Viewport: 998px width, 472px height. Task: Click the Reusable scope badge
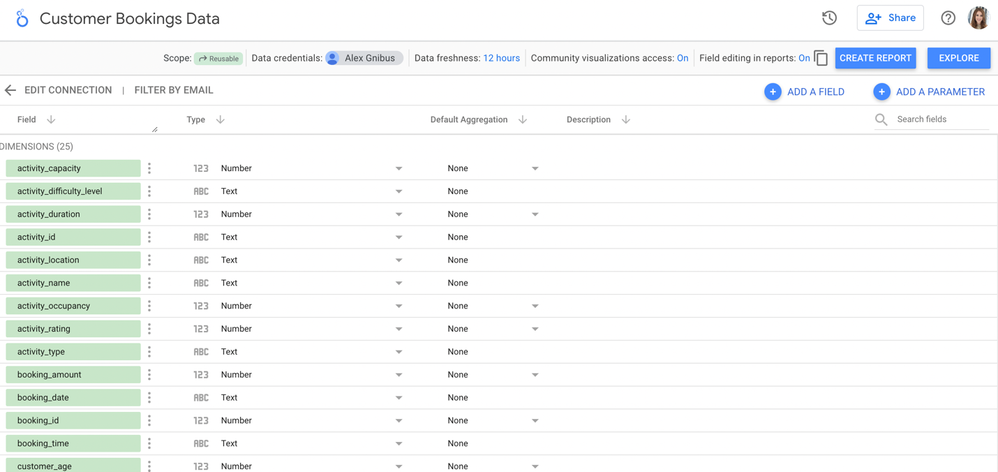click(x=219, y=58)
